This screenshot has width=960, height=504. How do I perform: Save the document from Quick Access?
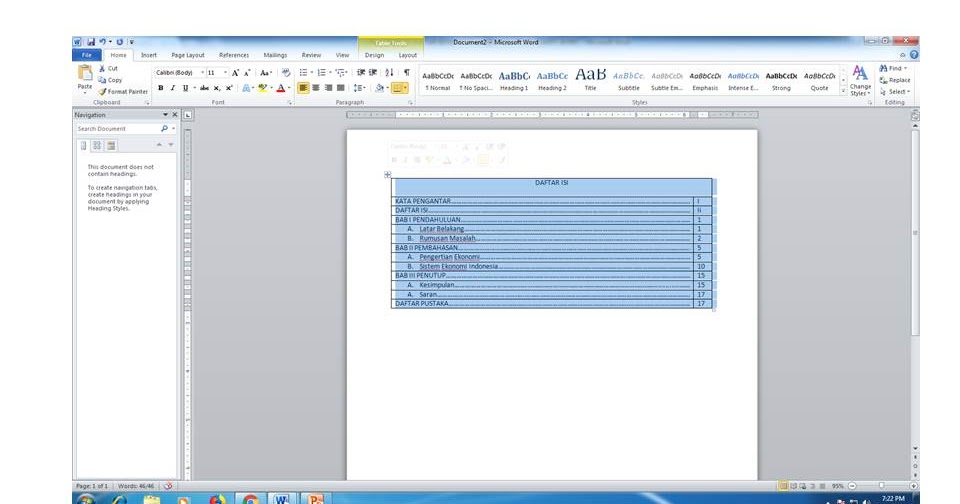pos(91,42)
